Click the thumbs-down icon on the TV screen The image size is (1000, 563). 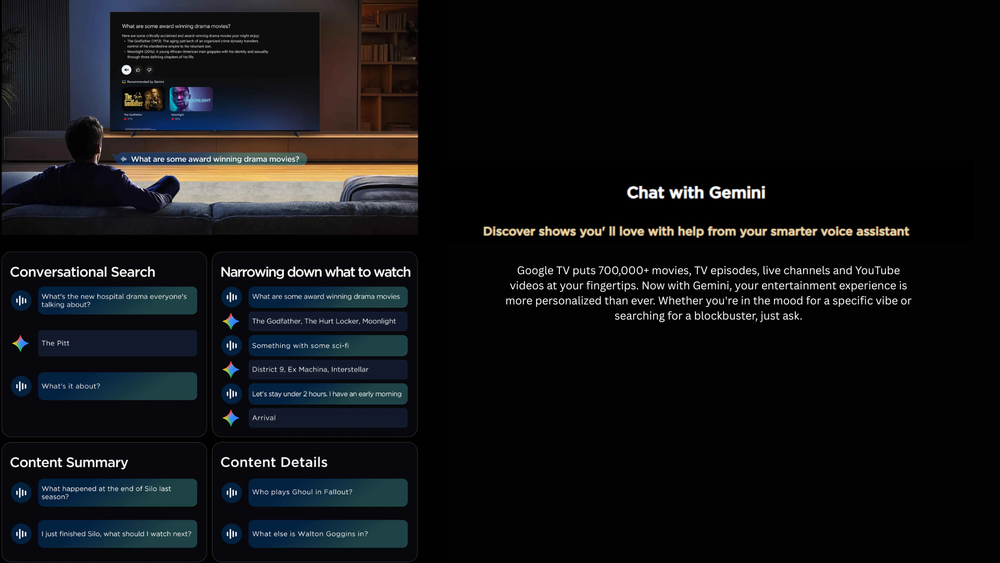149,69
